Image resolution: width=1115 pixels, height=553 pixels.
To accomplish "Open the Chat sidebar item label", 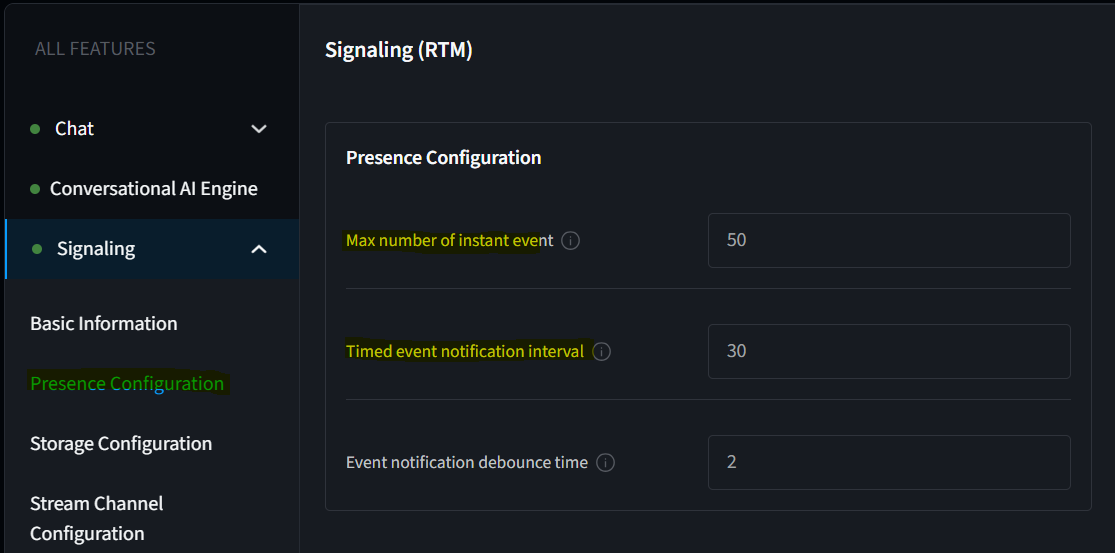I will [x=75, y=129].
